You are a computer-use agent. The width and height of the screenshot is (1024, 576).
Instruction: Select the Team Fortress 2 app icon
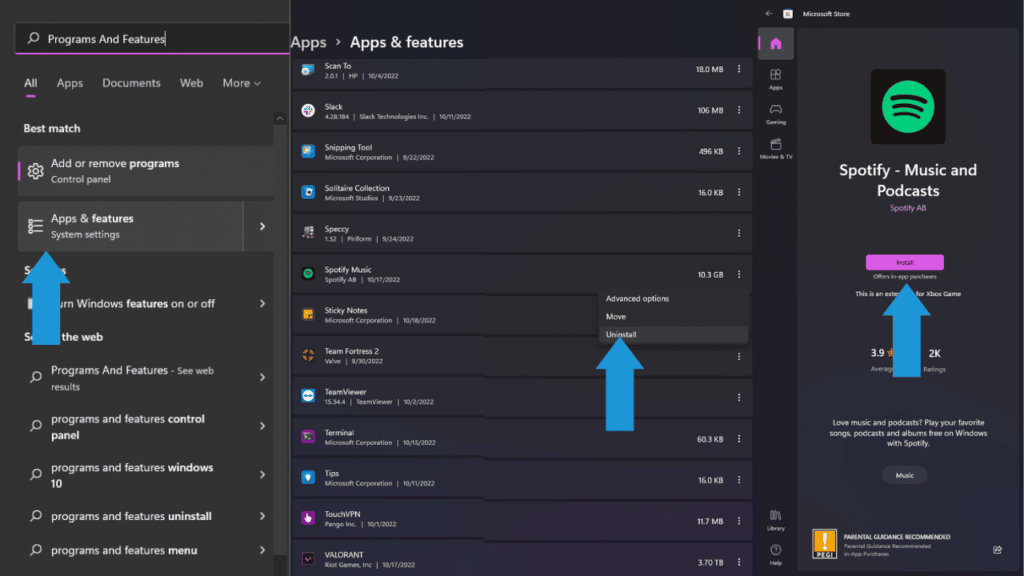click(x=308, y=355)
